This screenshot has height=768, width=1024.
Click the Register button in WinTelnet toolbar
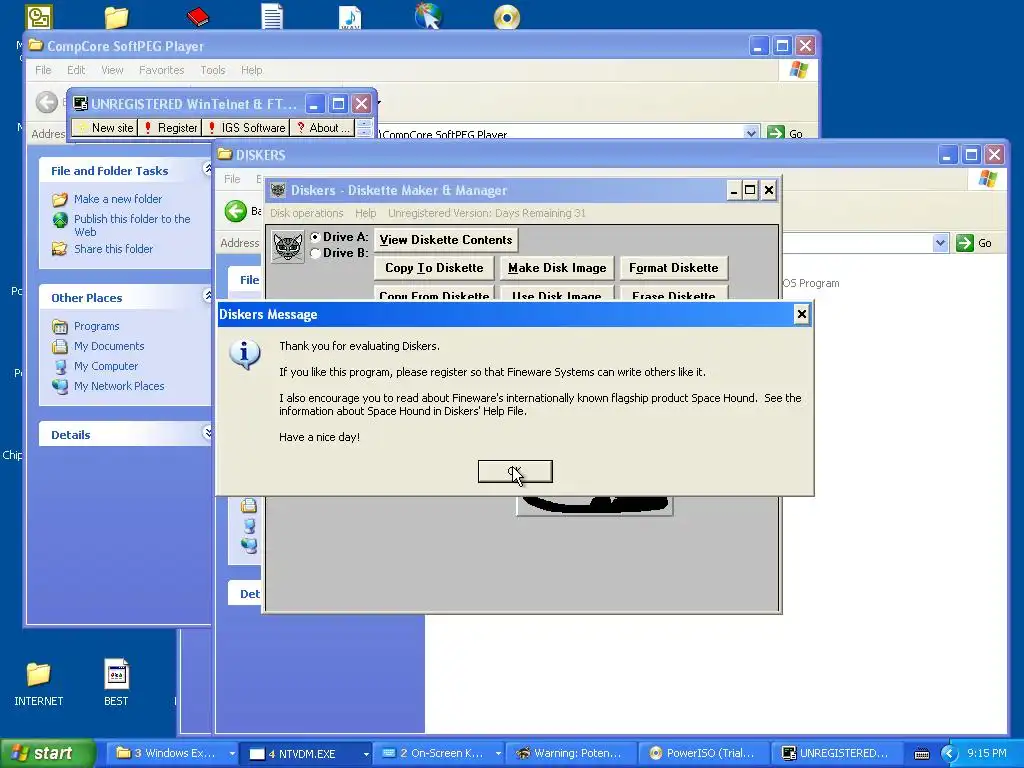coord(169,128)
